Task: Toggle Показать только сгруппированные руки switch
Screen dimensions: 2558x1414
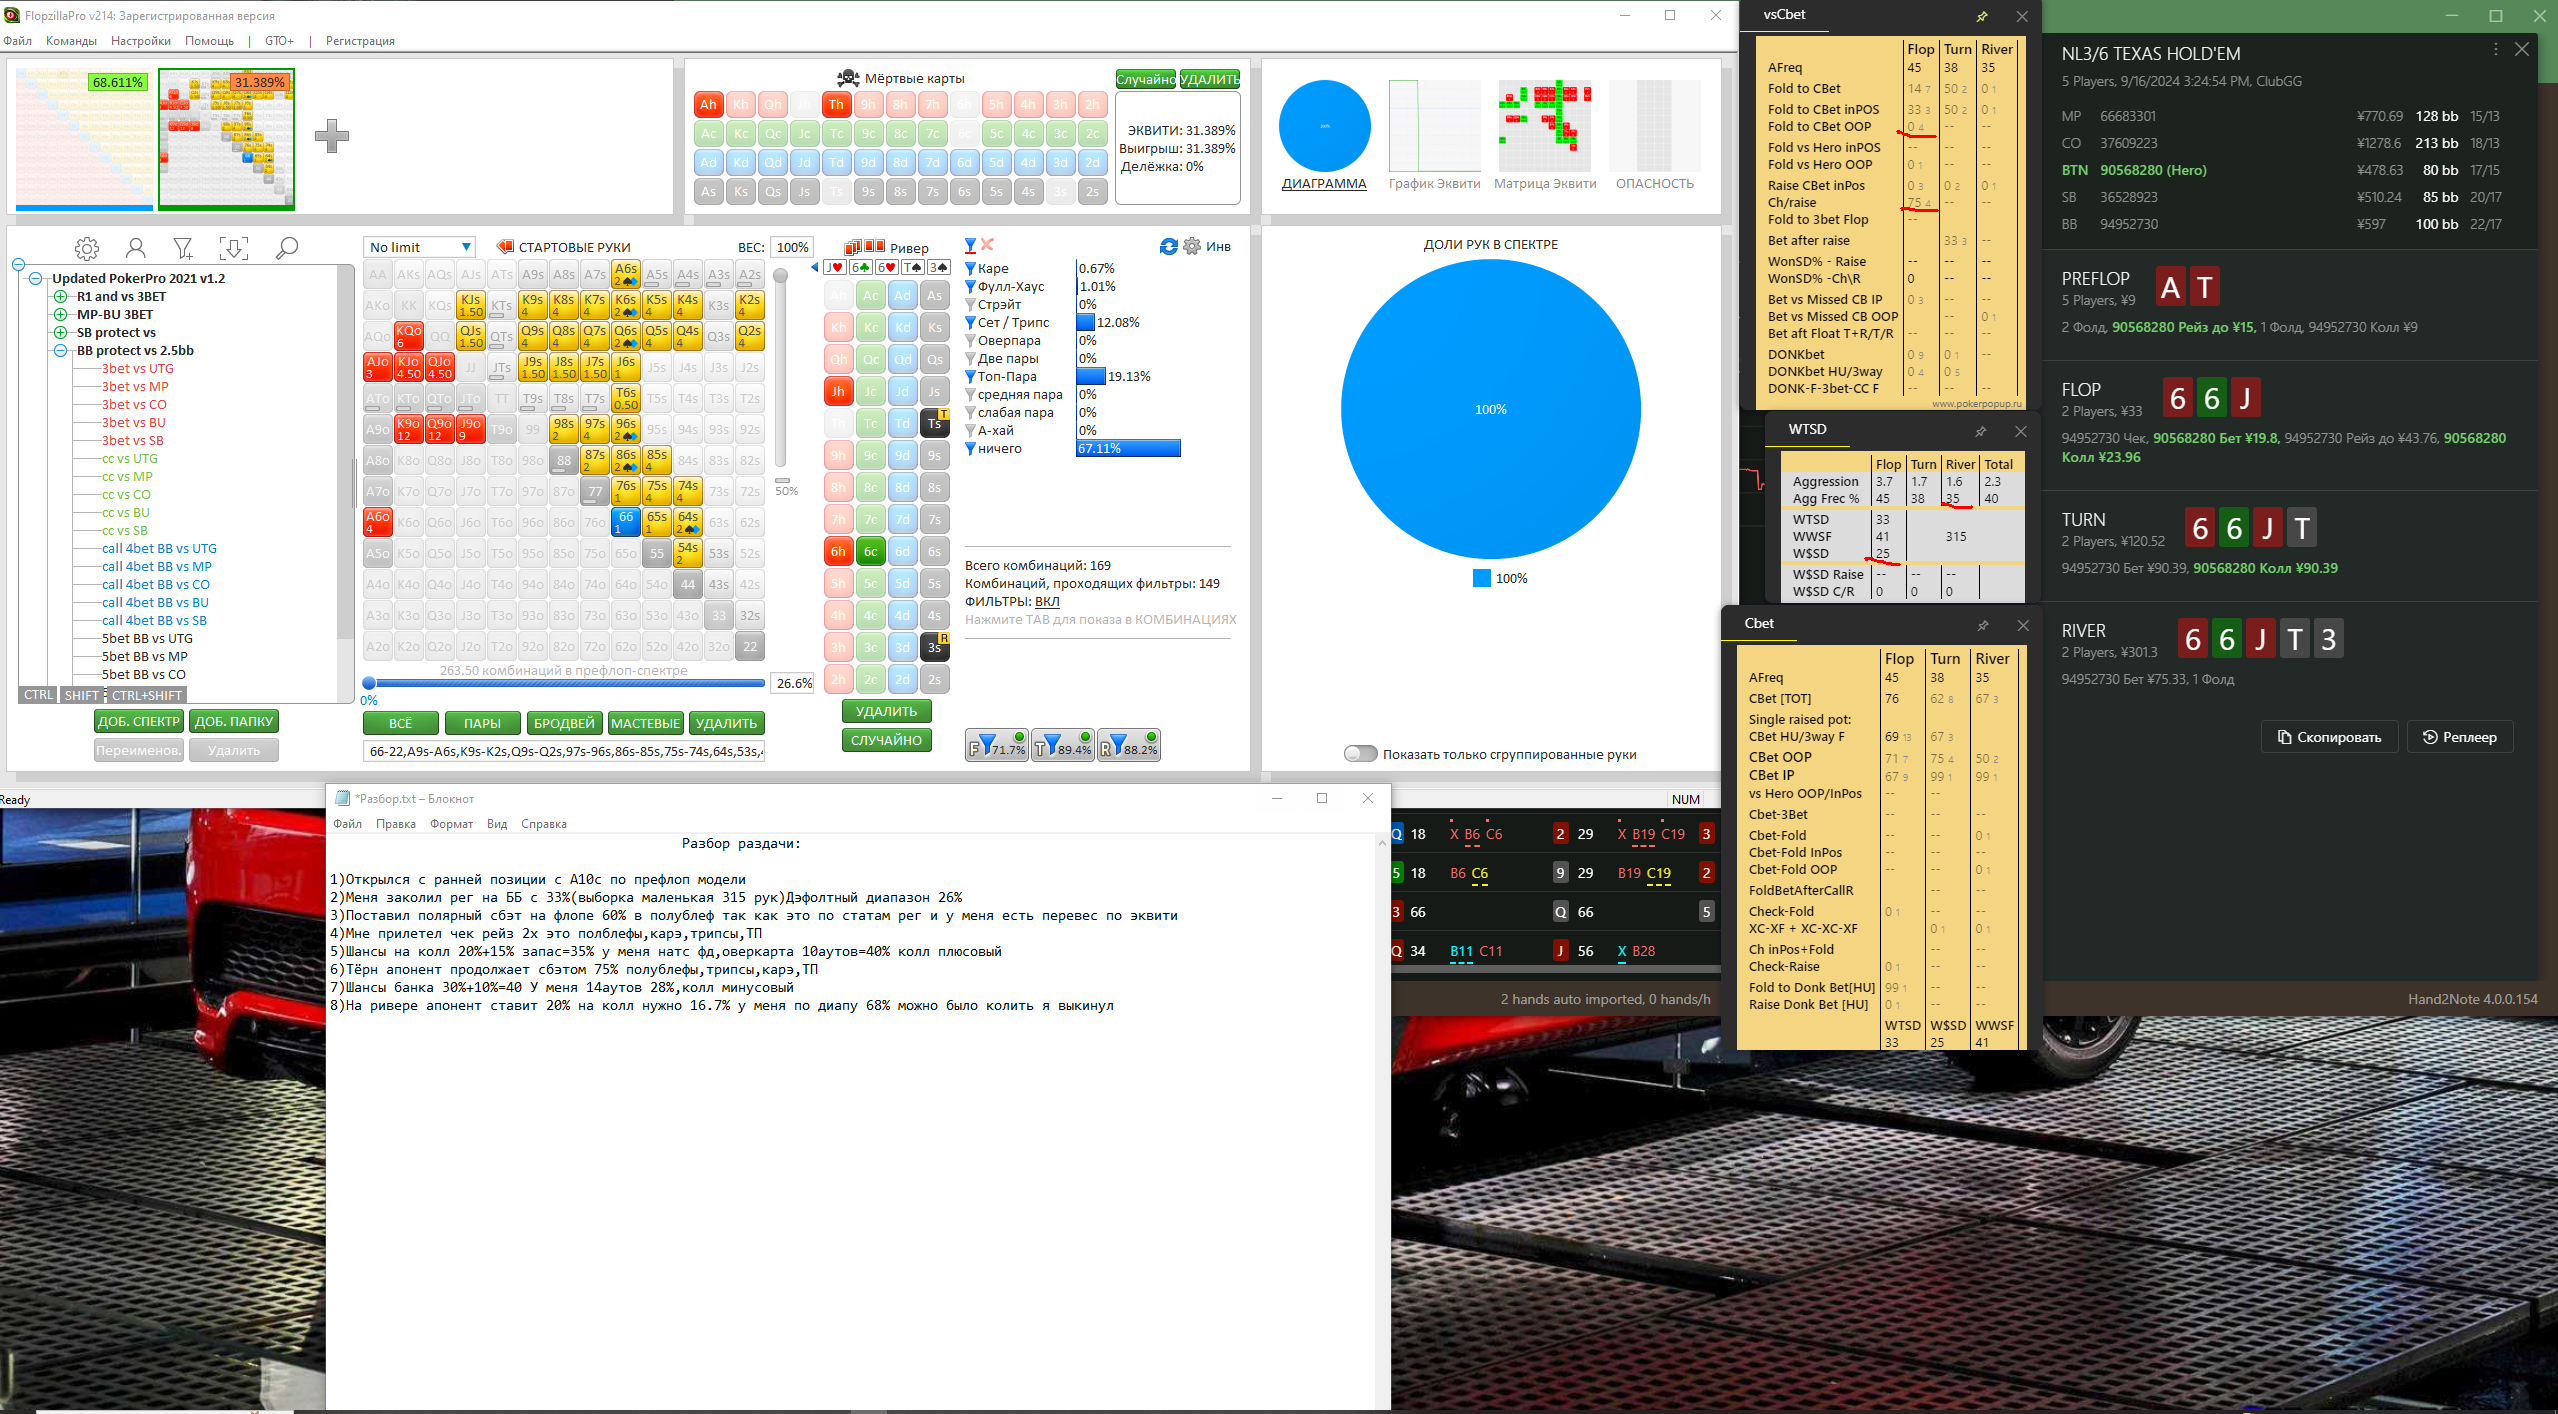Action: pos(1360,754)
